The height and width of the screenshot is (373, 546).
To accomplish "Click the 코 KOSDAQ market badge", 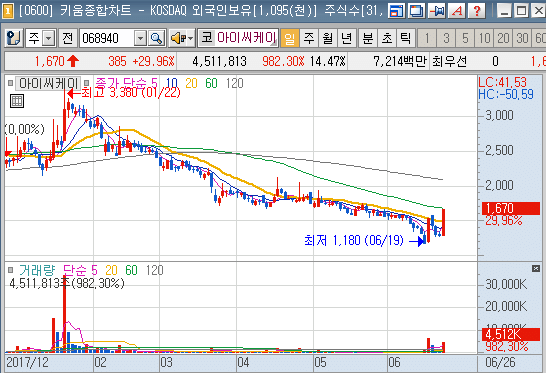I will (206, 38).
